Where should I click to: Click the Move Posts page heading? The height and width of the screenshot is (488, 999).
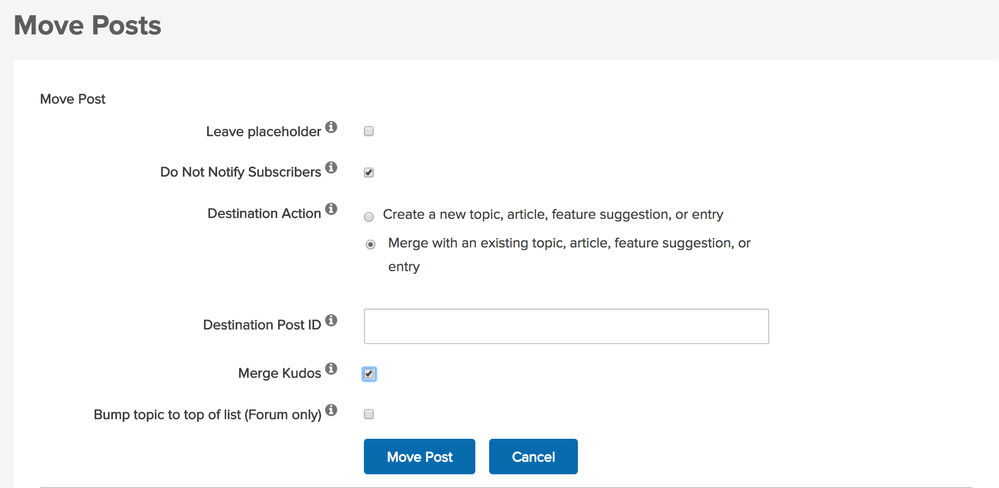(x=87, y=25)
